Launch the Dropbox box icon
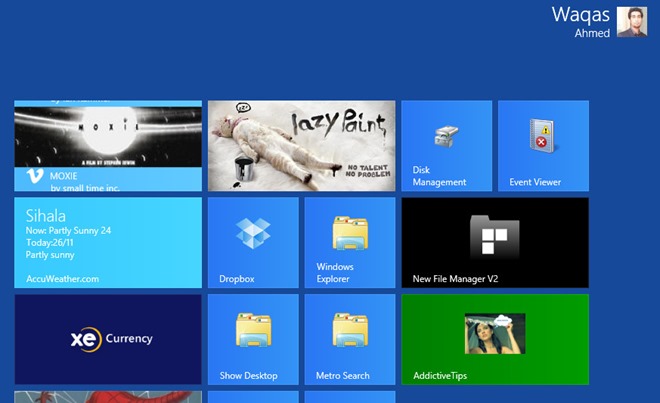 [253, 233]
